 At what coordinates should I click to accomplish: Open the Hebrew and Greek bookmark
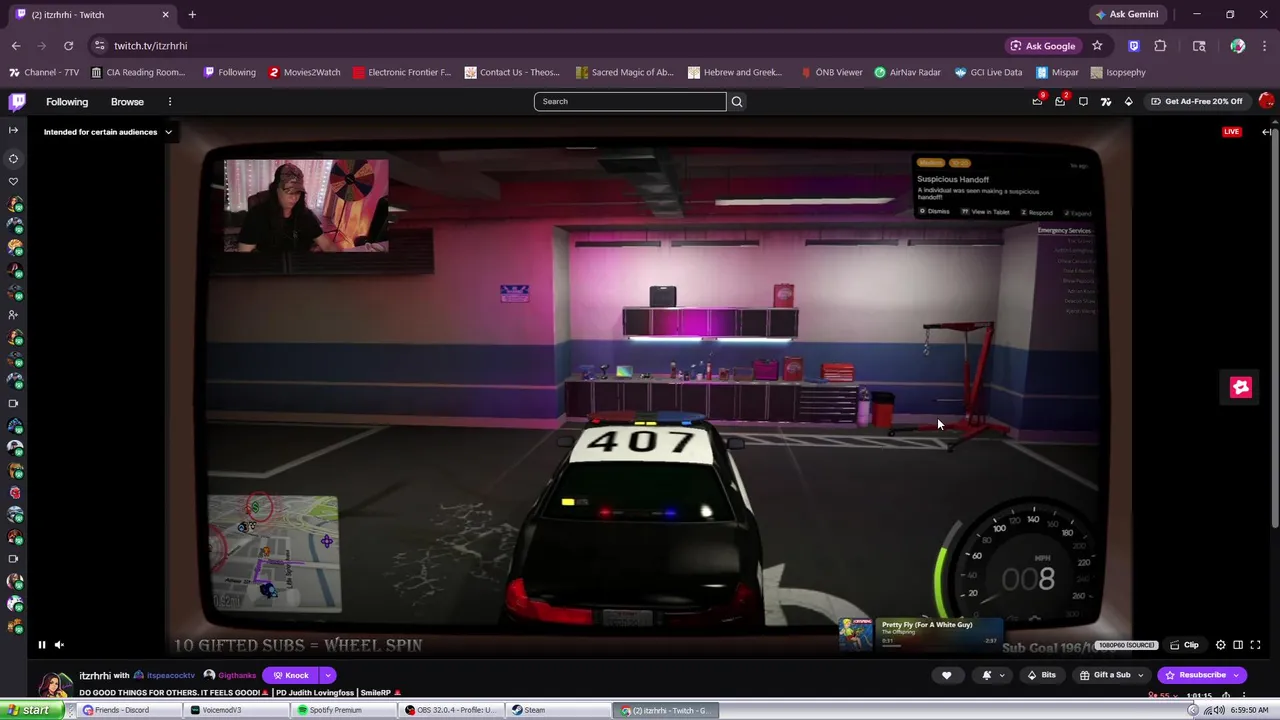coord(735,72)
